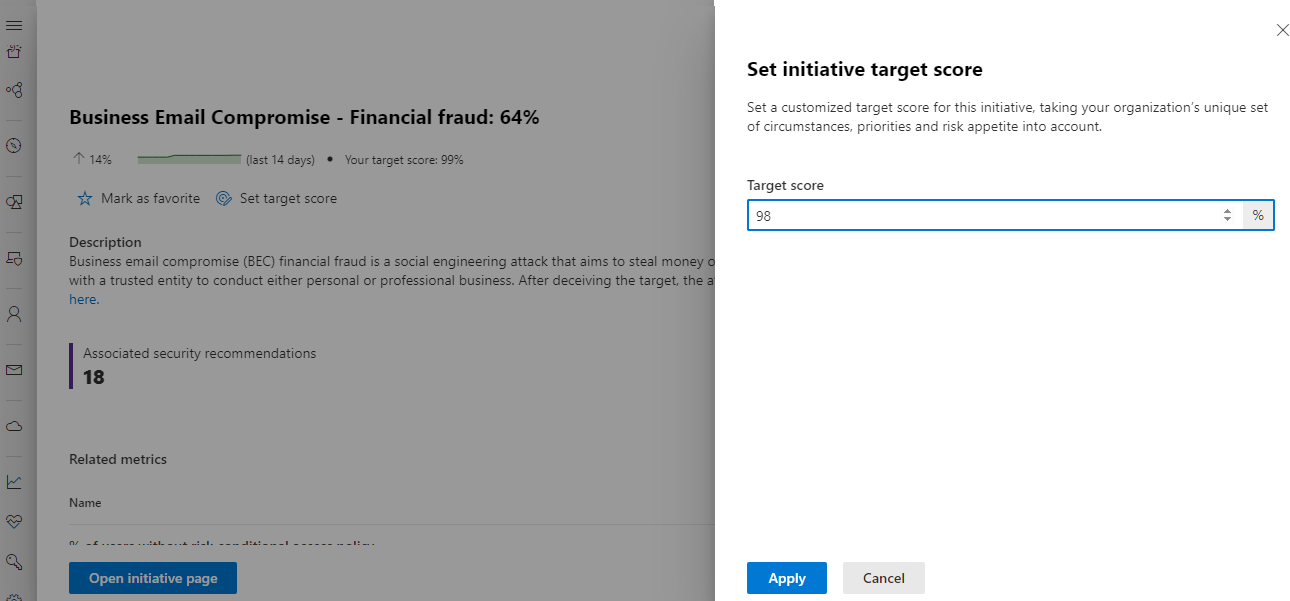Click the star icon to mark favorite

85,199
